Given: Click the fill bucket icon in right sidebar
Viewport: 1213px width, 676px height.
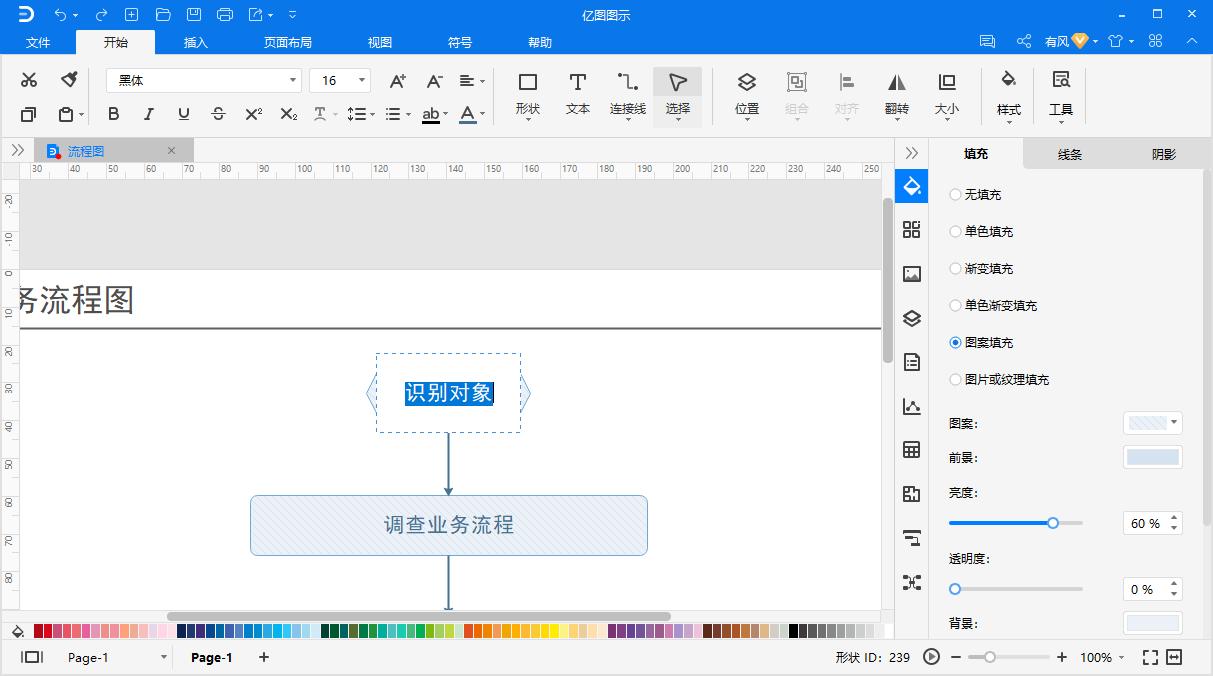Looking at the screenshot, I should pos(911,185).
